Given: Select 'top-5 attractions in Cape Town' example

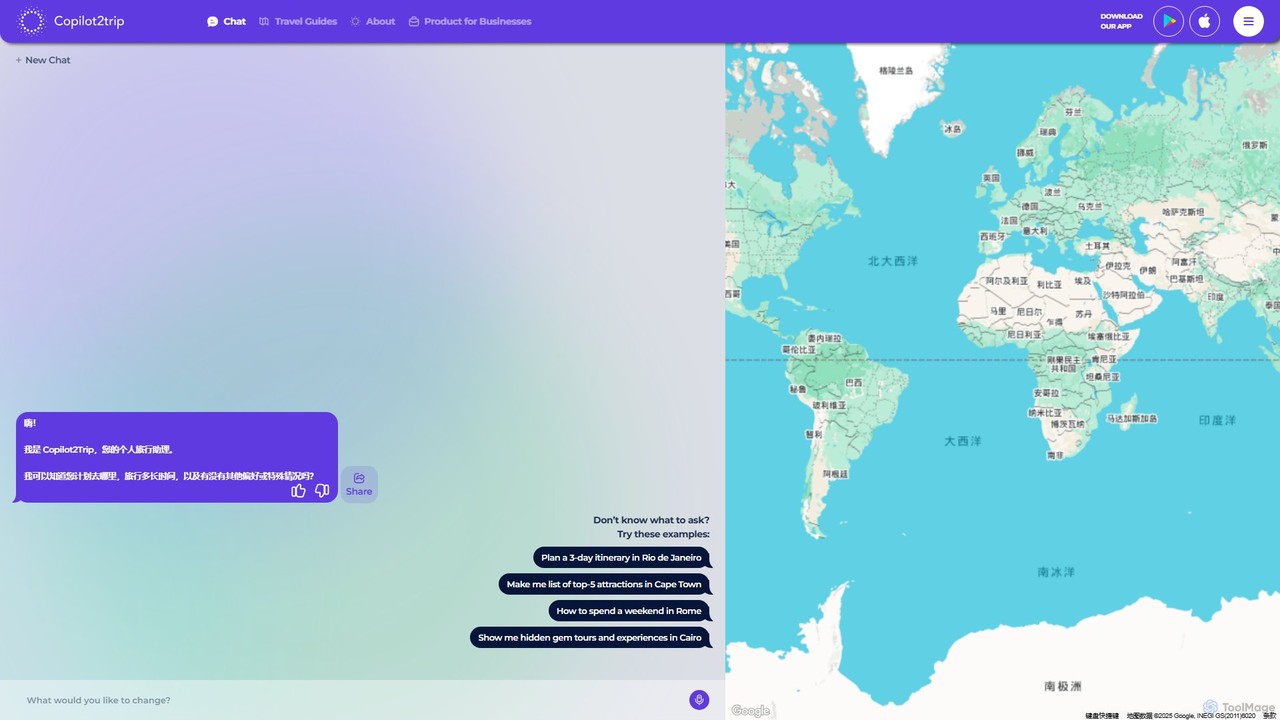Looking at the screenshot, I should [604, 584].
